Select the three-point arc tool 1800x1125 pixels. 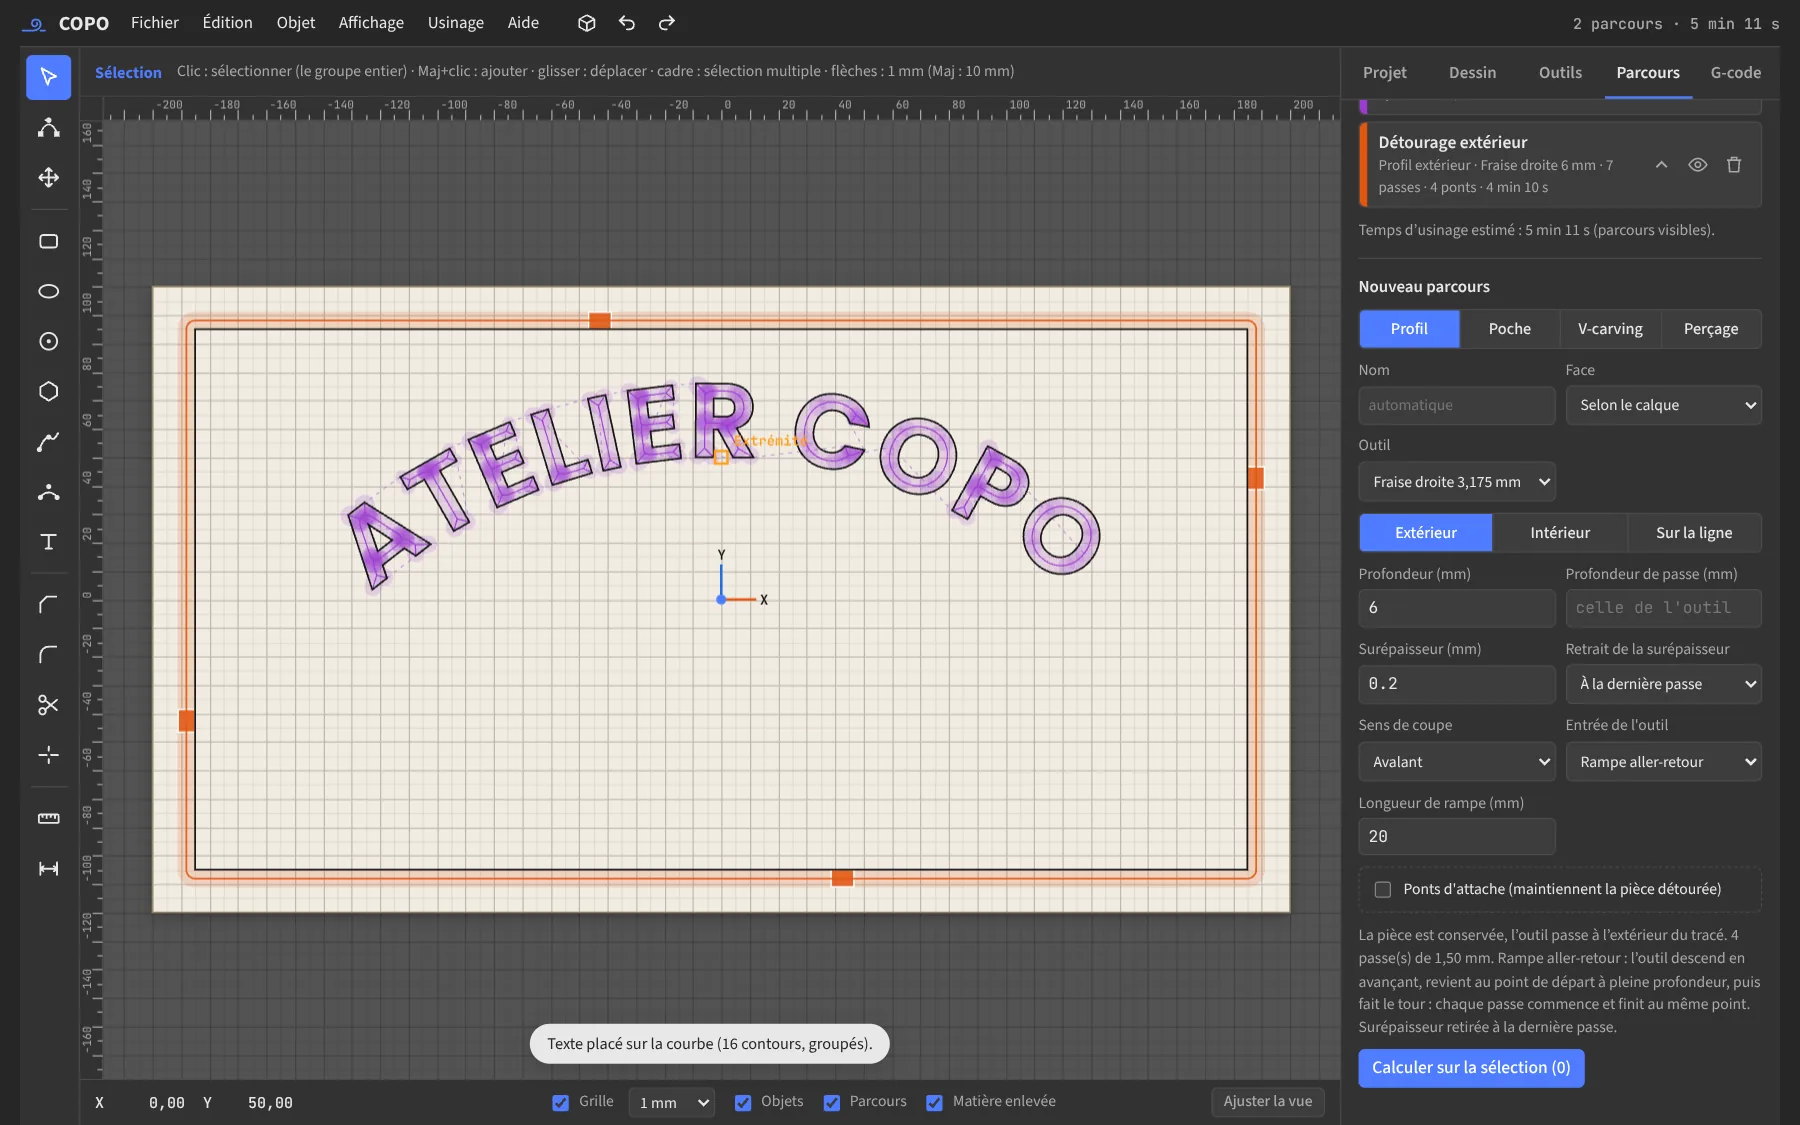(48, 491)
